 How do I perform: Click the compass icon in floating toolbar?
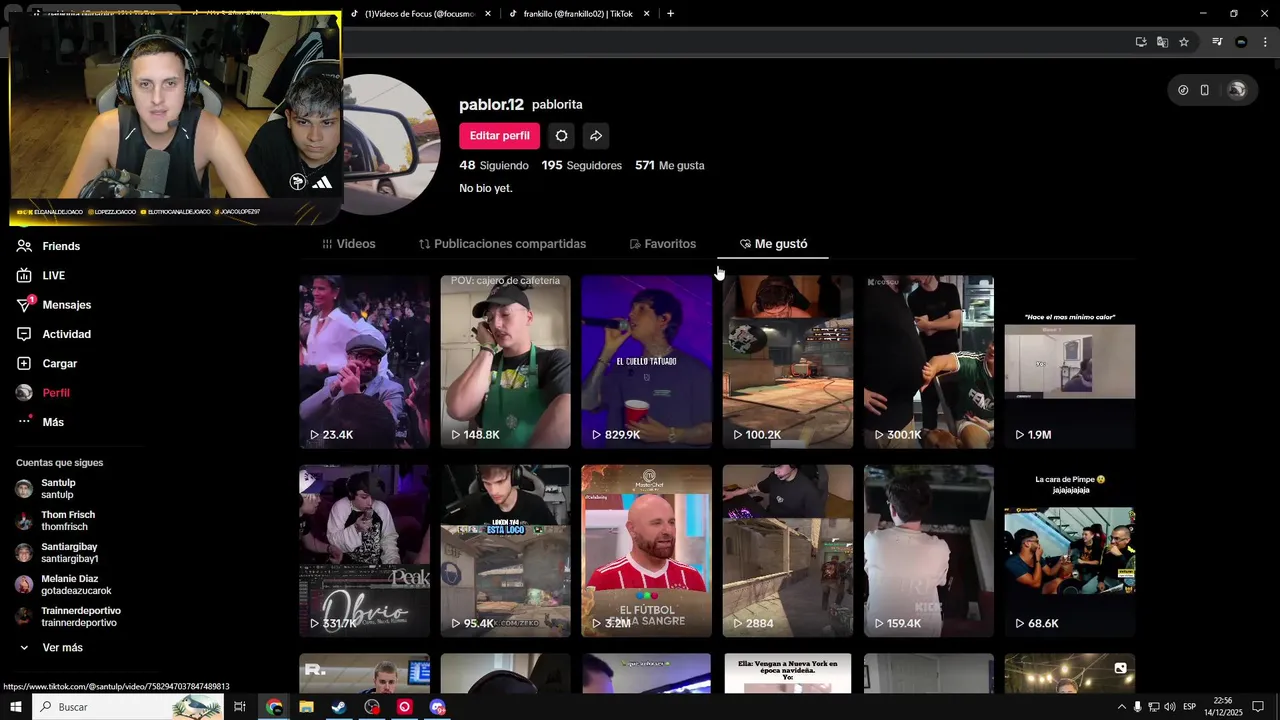pyautogui.click(x=1183, y=90)
